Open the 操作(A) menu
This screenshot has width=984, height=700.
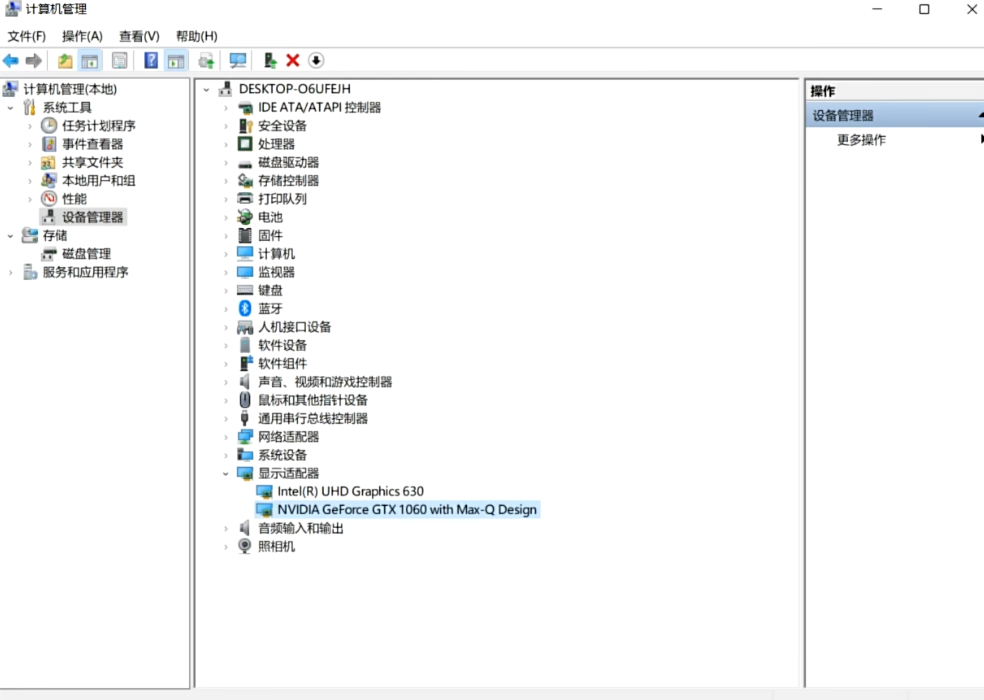(x=82, y=36)
